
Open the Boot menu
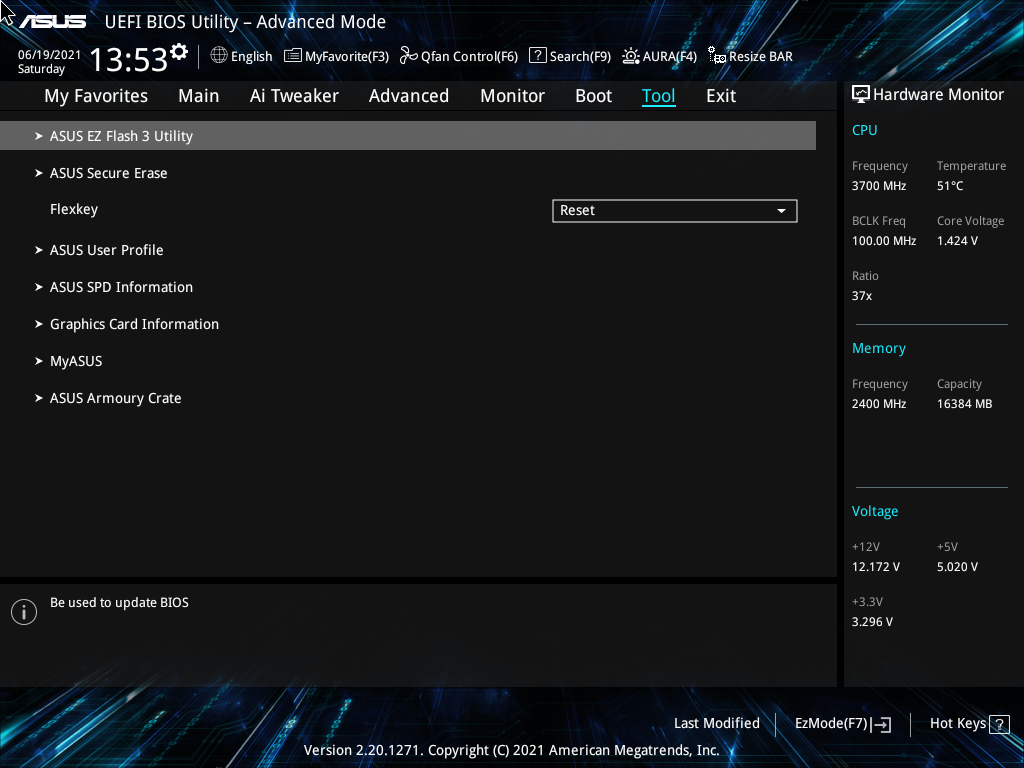coord(593,95)
